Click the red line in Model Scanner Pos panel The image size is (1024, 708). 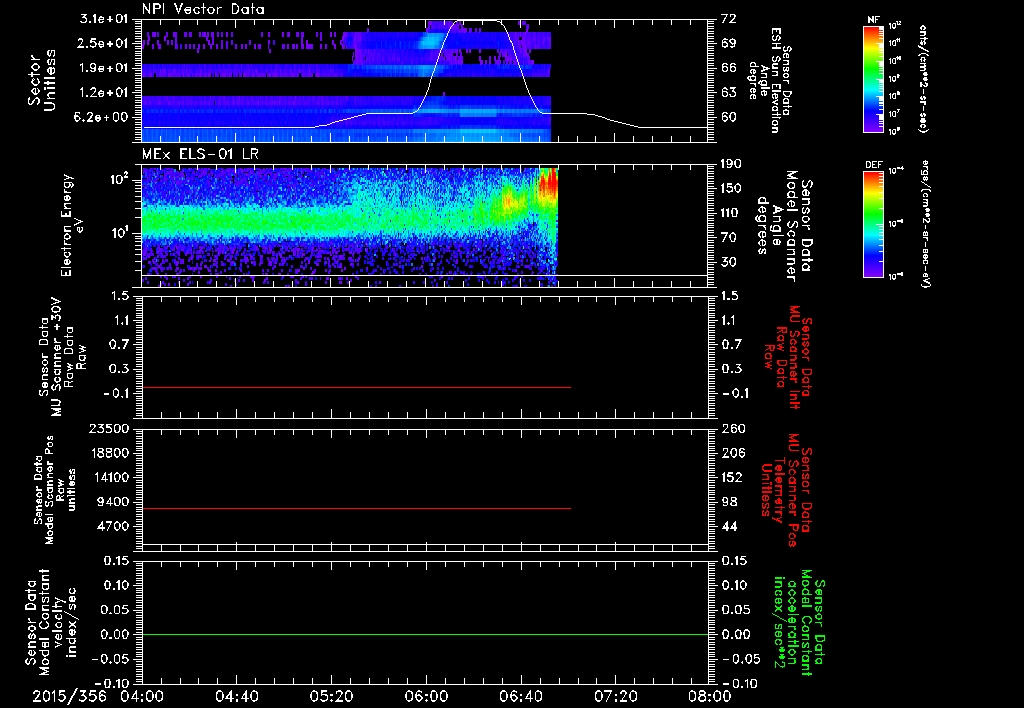[x=357, y=508]
